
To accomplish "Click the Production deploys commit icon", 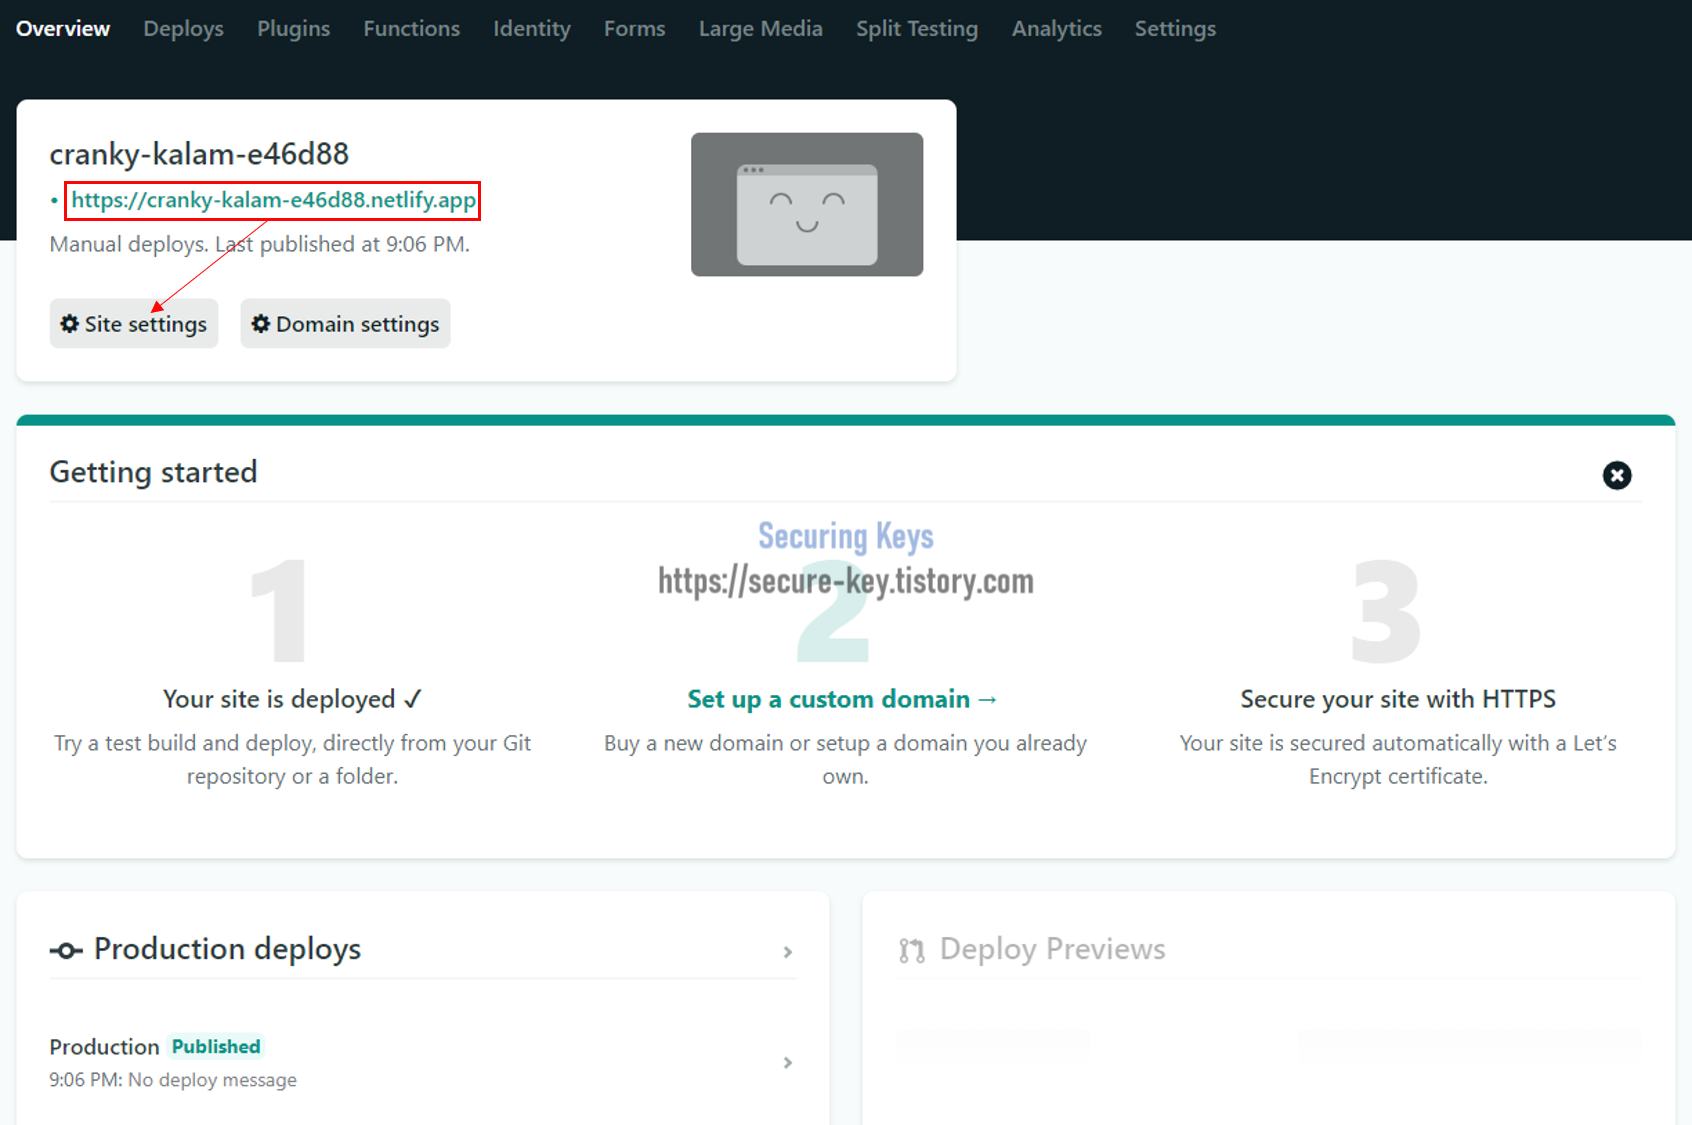I will [x=66, y=950].
